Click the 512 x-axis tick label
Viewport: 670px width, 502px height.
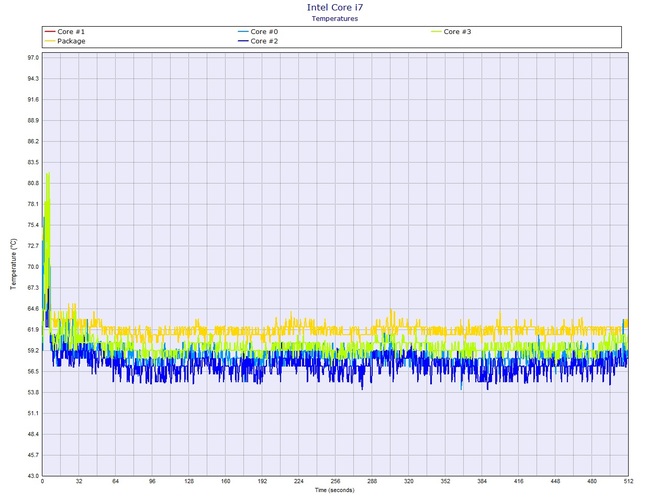[628, 481]
